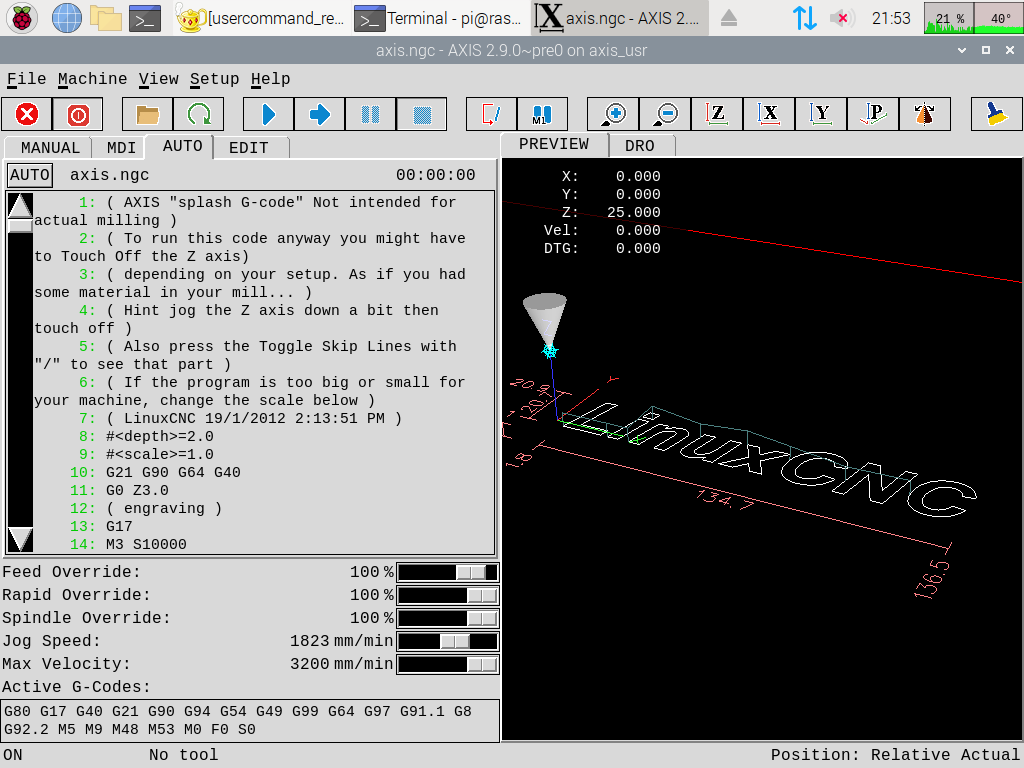Adjust the Spindle Override slider
Image resolution: width=1024 pixels, height=768 pixels.
pyautogui.click(x=448, y=618)
